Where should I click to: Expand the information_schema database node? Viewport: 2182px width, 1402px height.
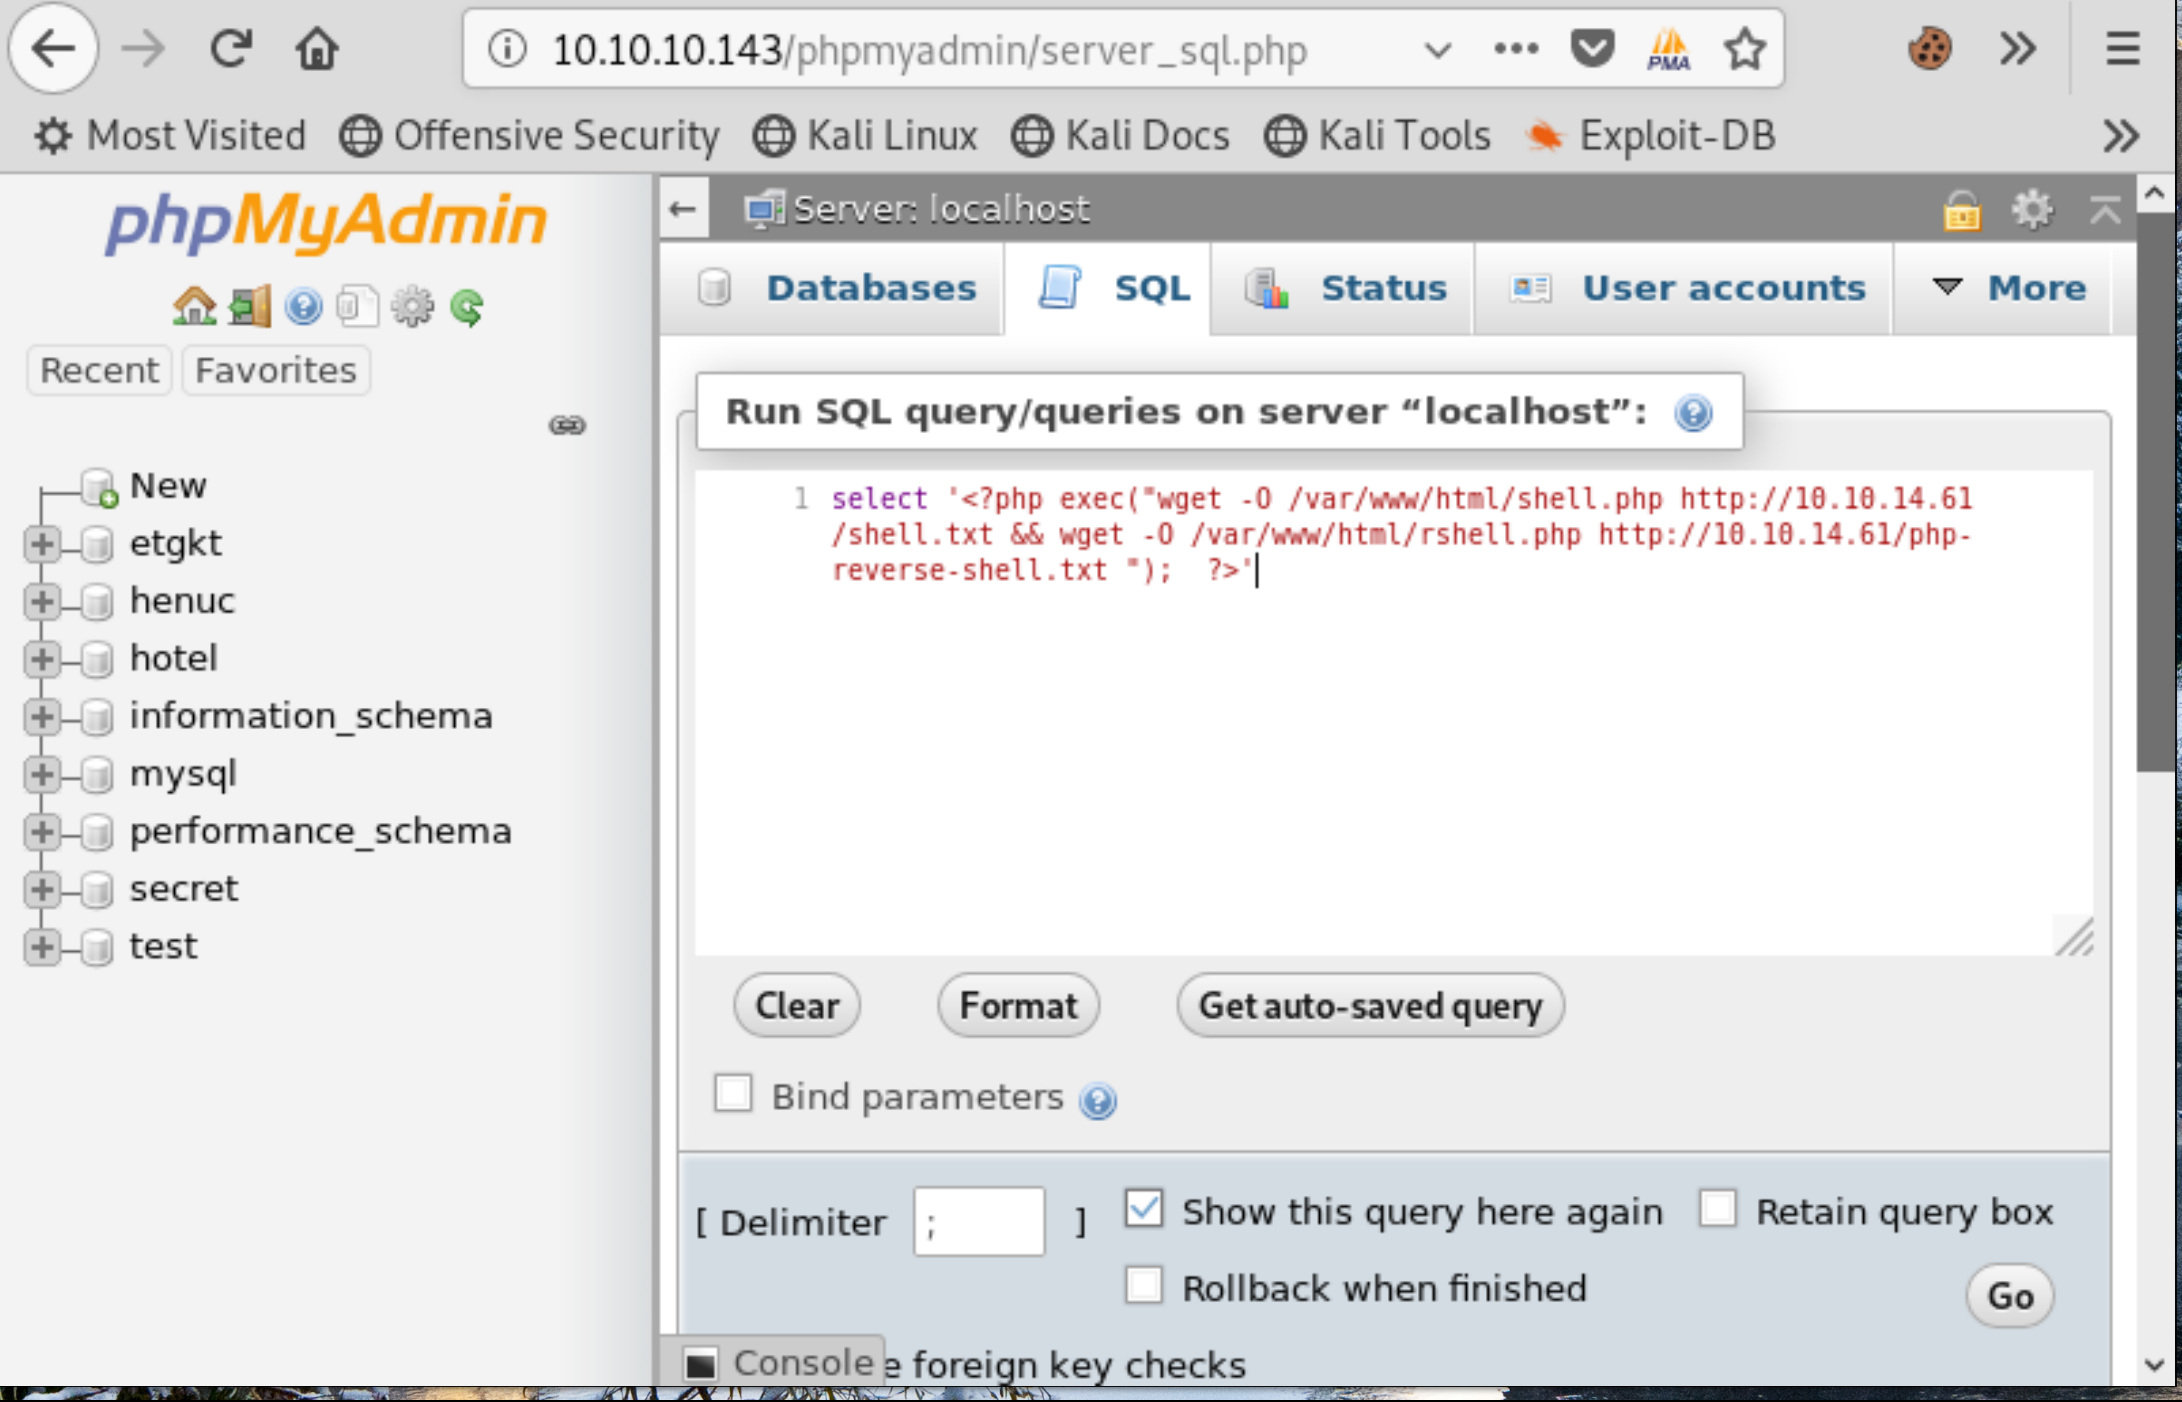[42, 716]
